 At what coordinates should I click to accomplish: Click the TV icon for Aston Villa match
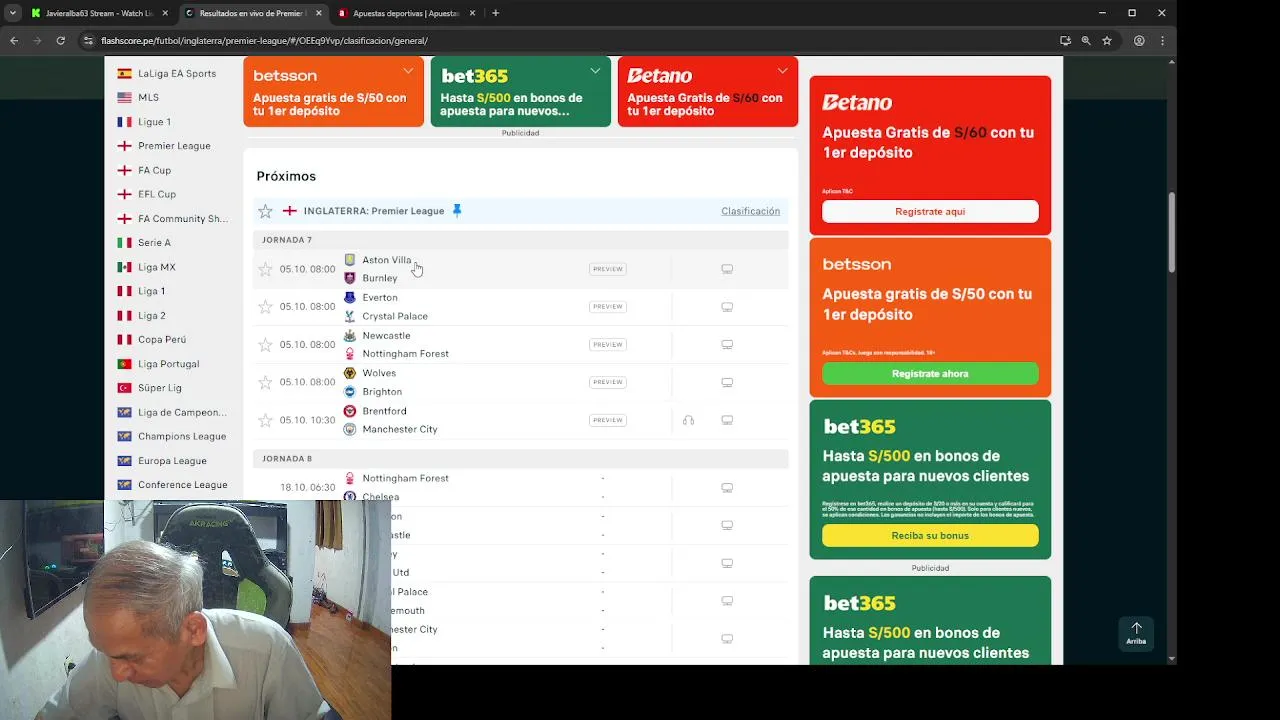click(727, 269)
